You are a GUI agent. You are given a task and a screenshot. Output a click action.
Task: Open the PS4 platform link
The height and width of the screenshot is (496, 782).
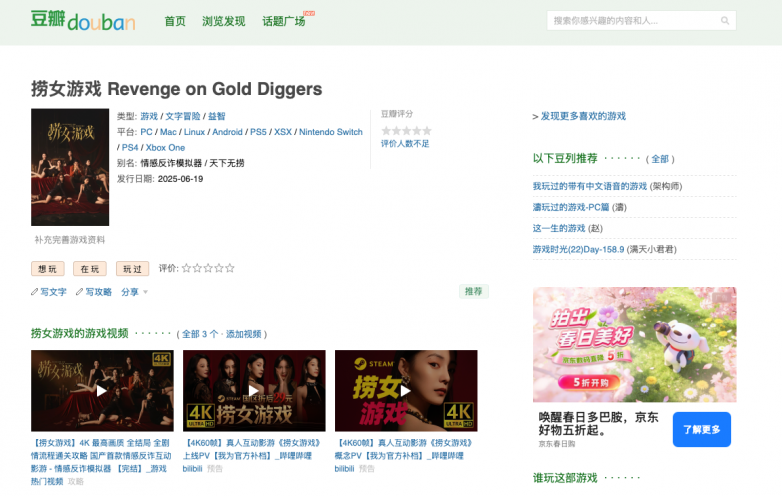point(130,148)
